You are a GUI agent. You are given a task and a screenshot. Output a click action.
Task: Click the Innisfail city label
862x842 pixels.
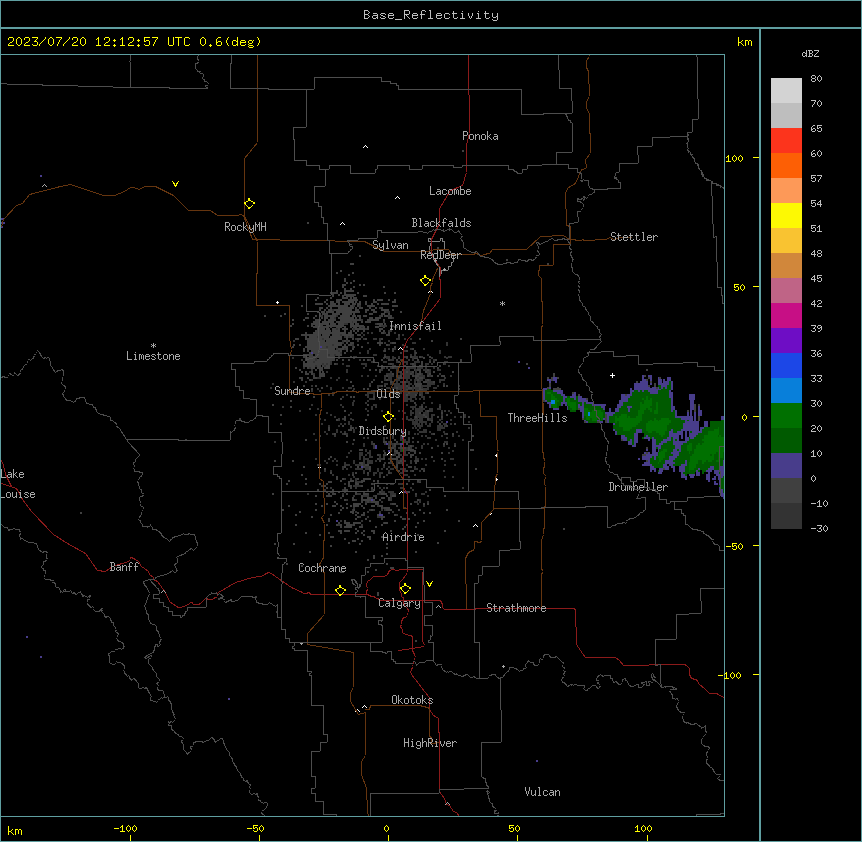415,326
